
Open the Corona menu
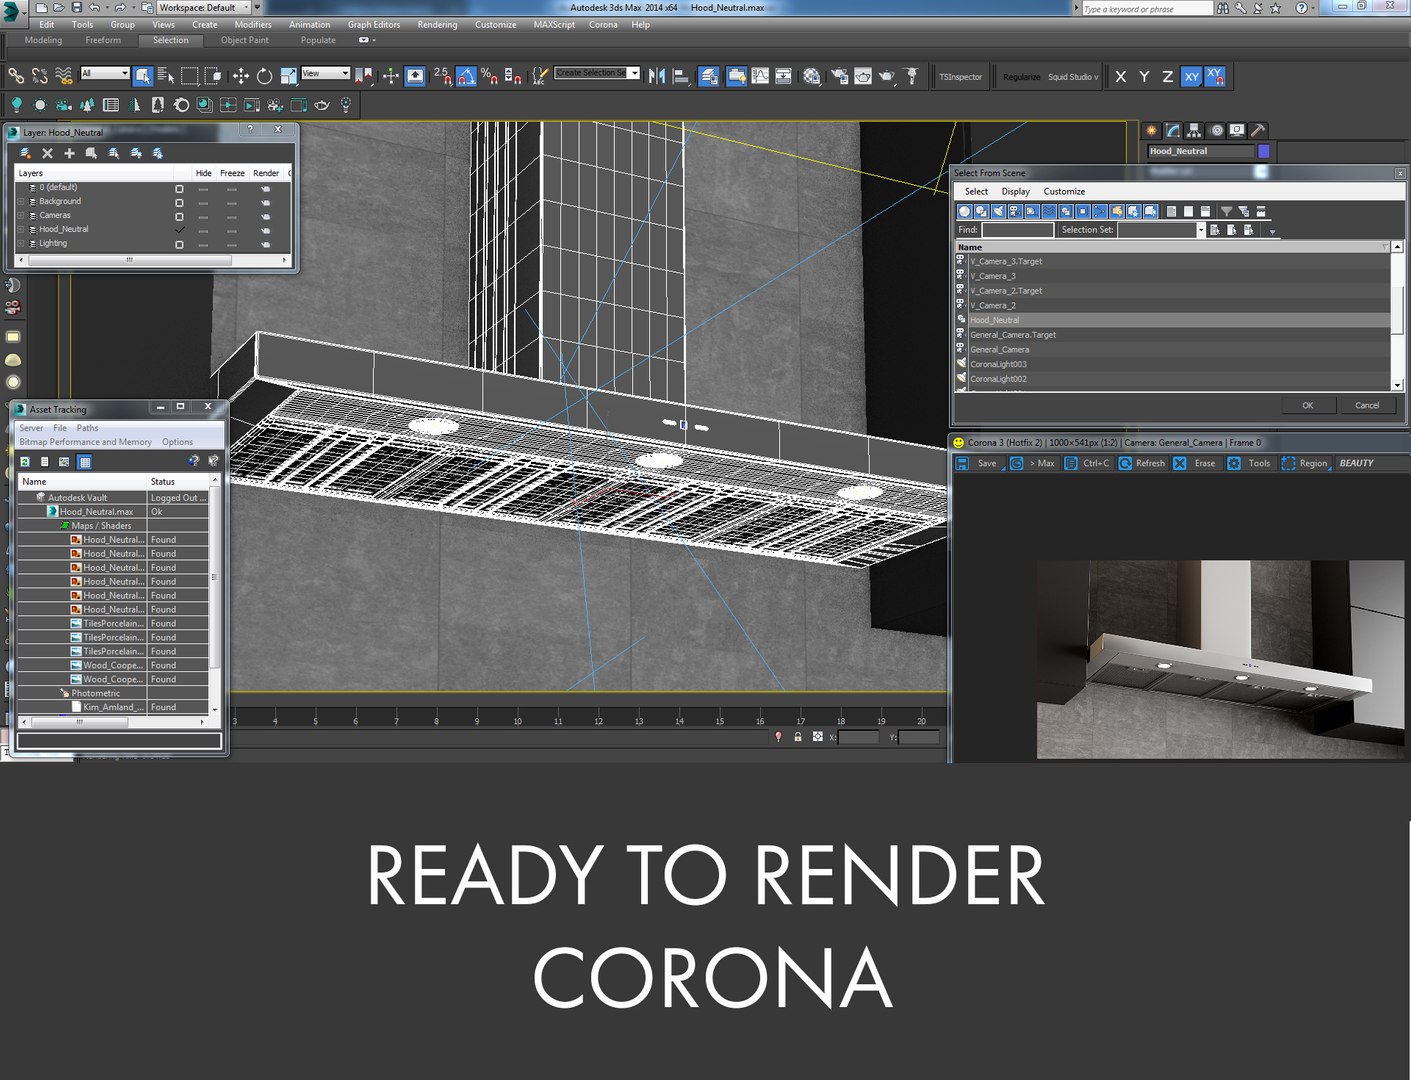603,25
